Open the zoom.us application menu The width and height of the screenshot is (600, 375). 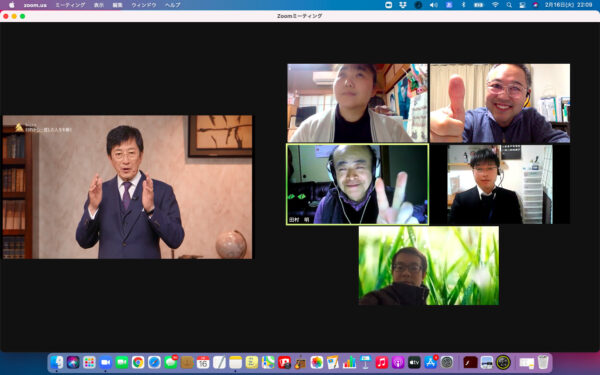coord(35,5)
